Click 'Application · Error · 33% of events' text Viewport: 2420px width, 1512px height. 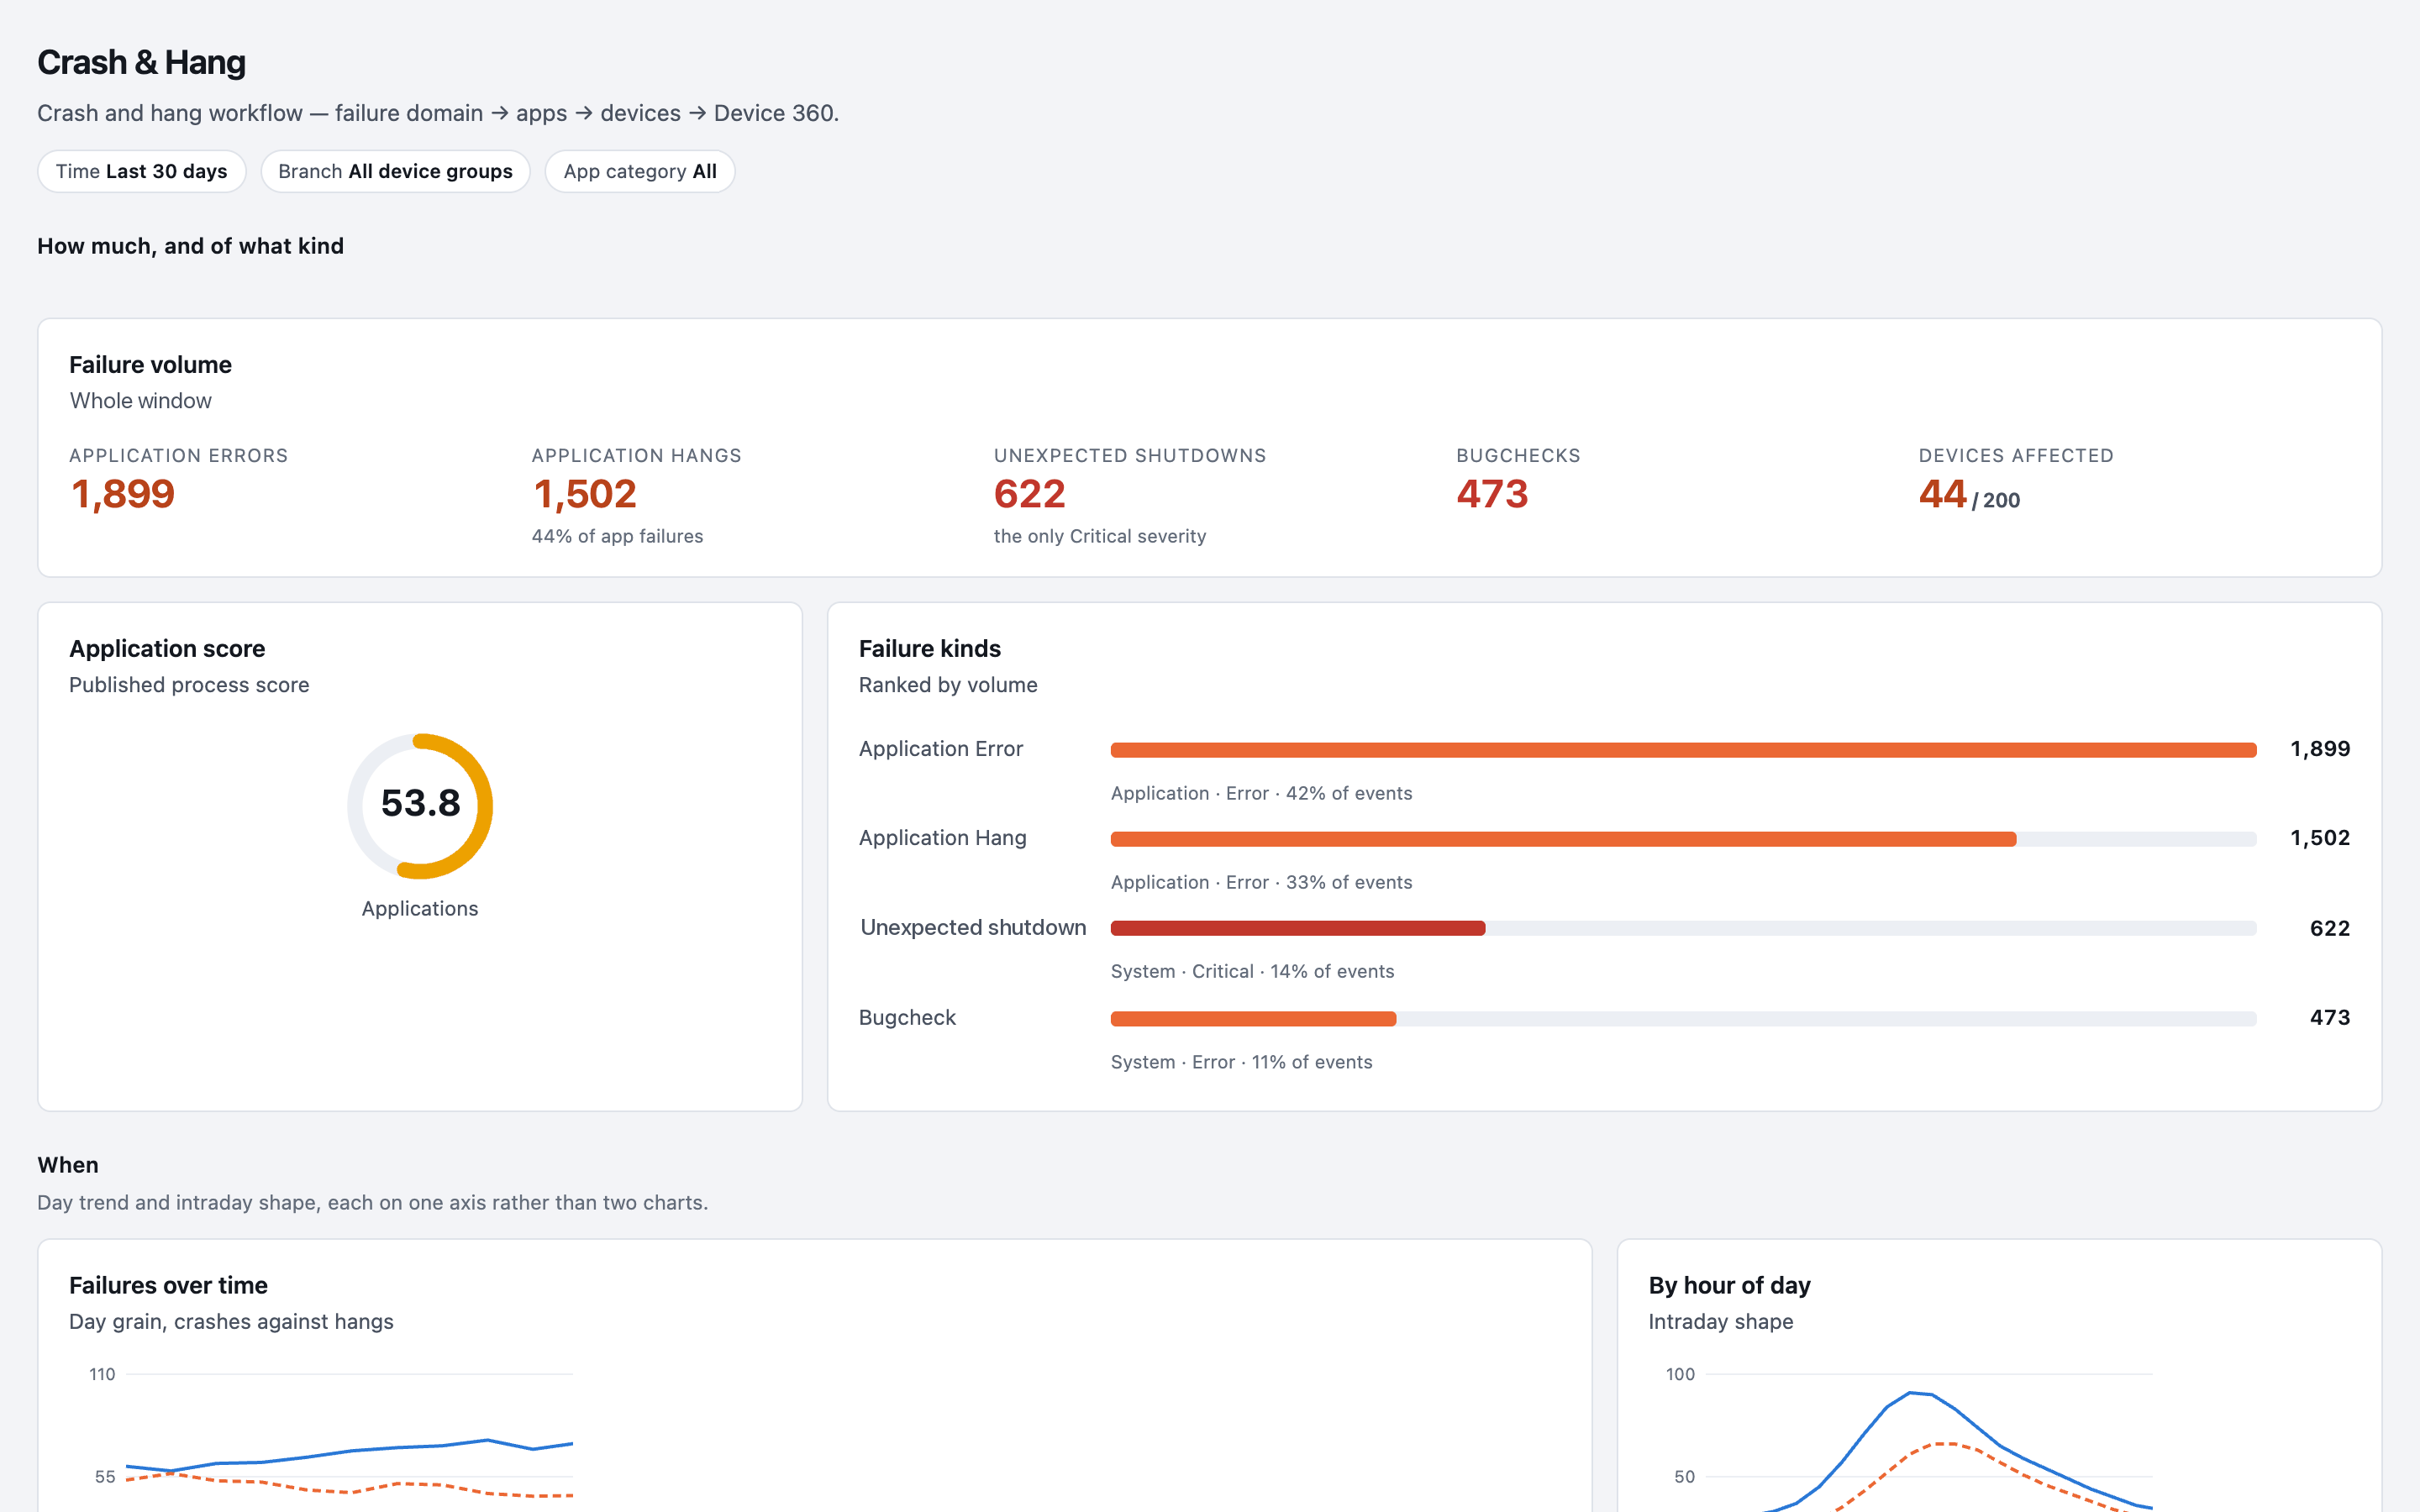[1261, 882]
